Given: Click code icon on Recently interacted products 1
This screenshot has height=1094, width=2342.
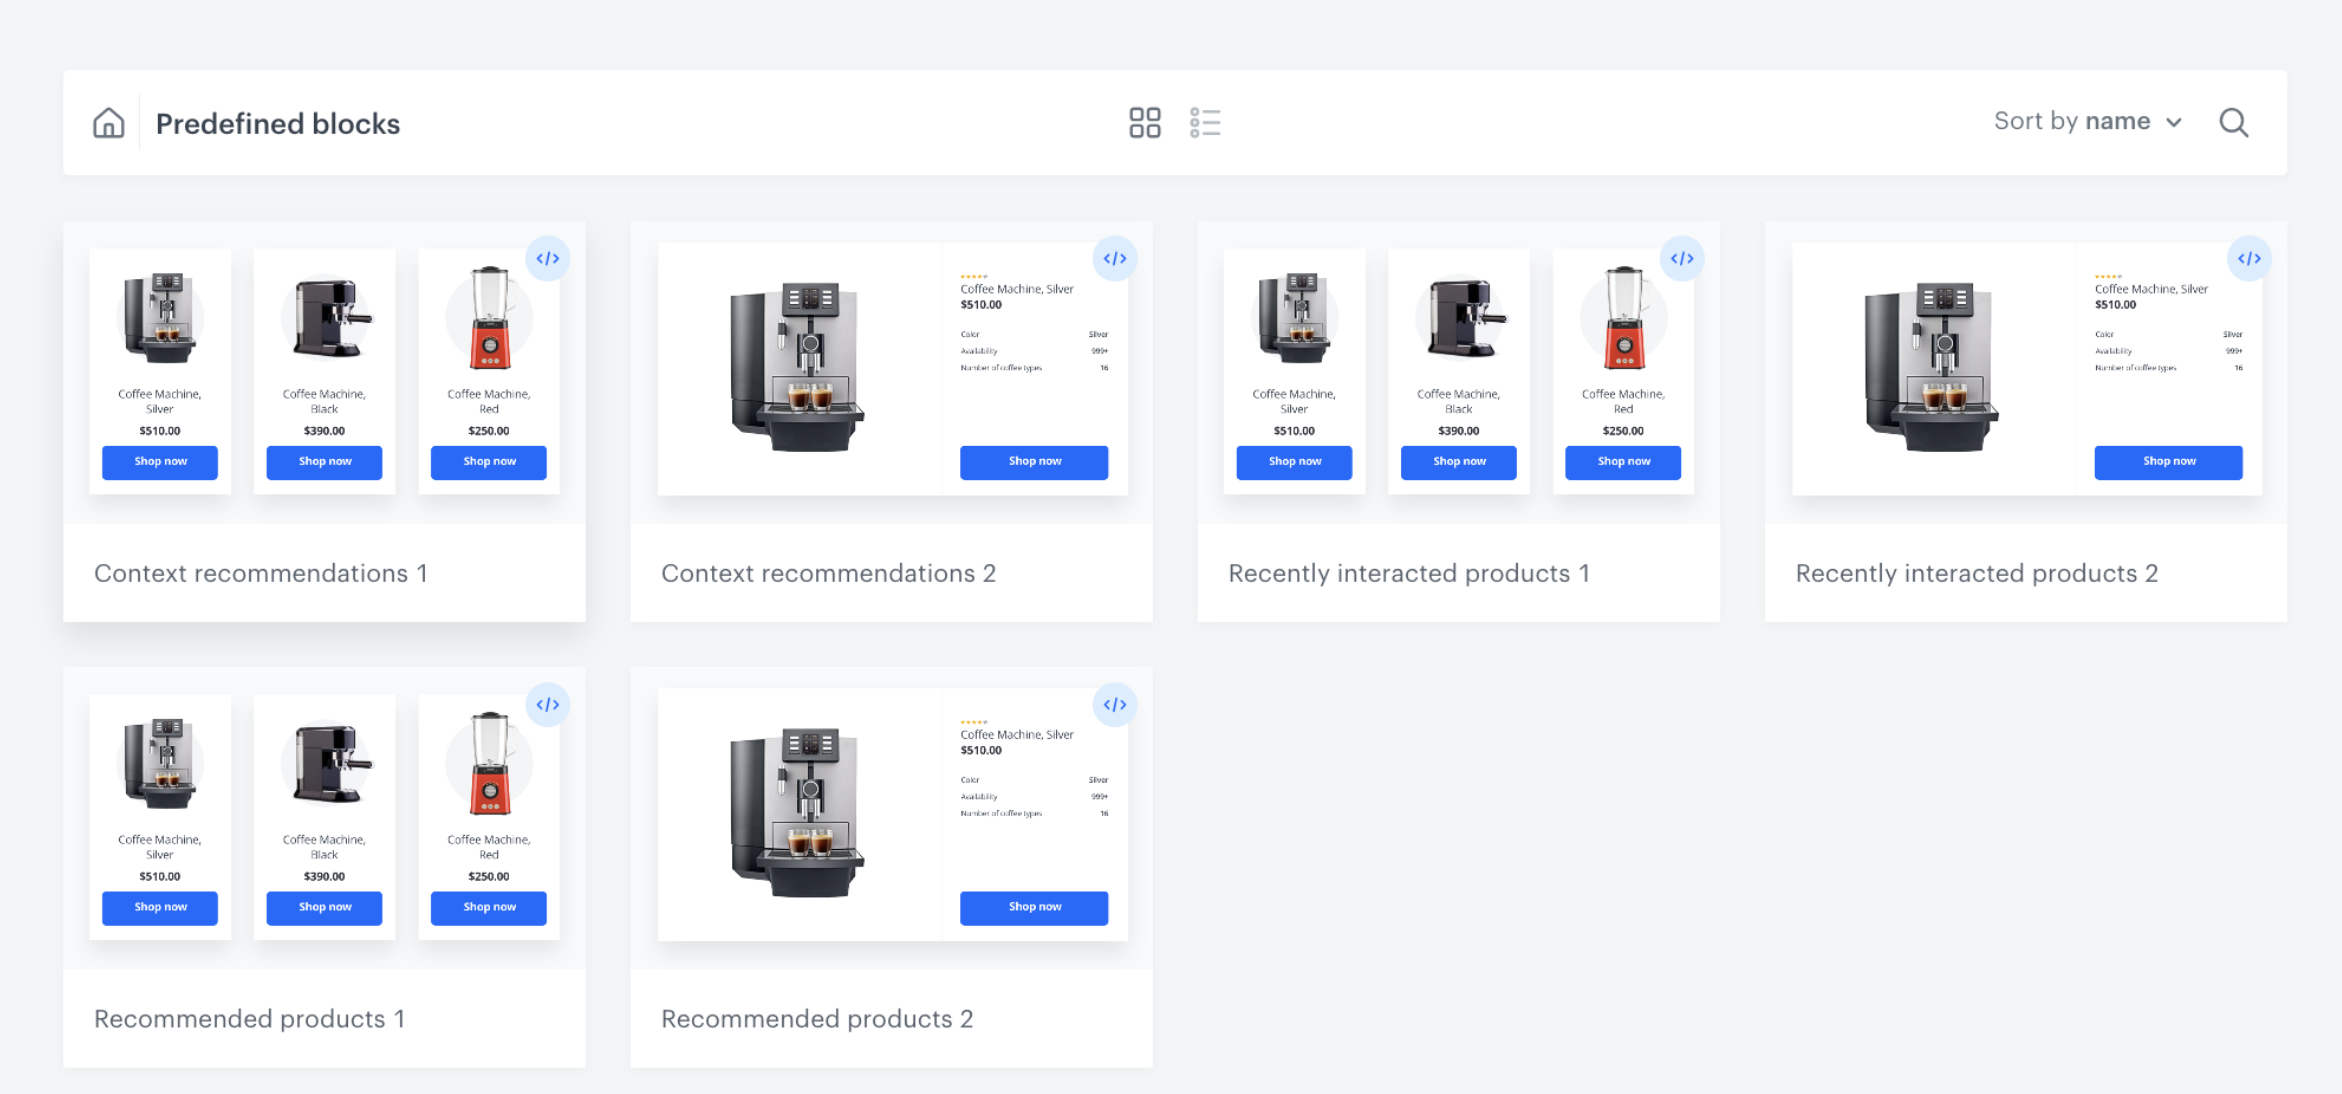Looking at the screenshot, I should (1682, 259).
